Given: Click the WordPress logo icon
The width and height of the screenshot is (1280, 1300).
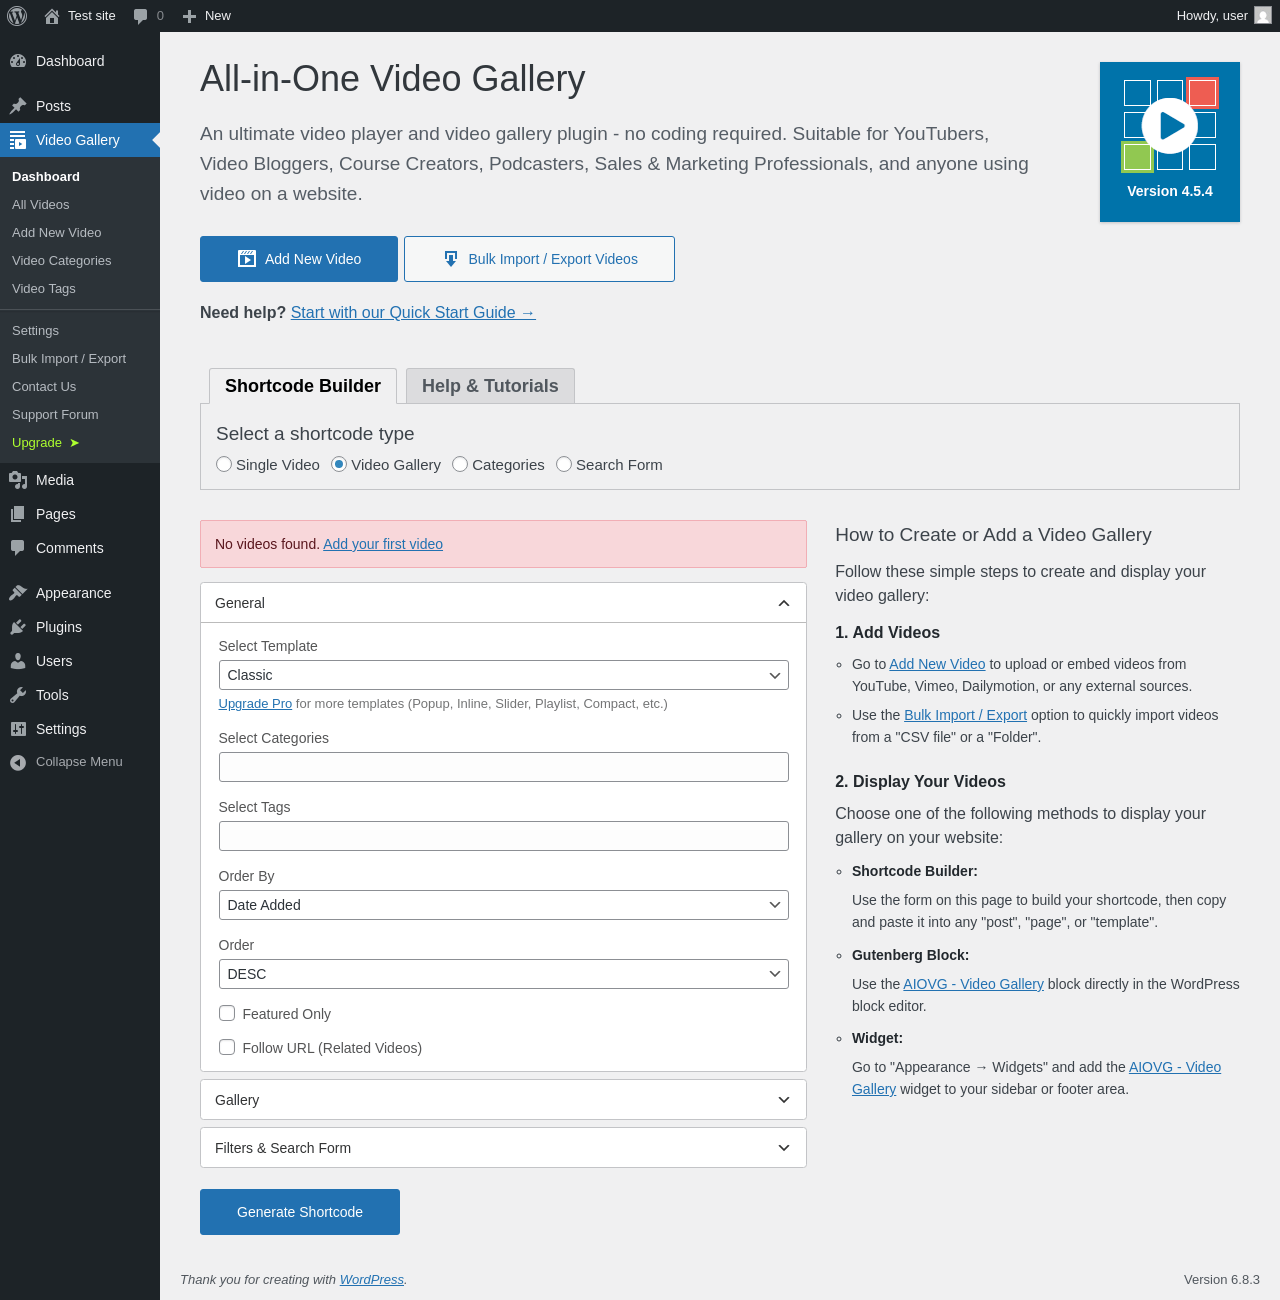Looking at the screenshot, I should coord(17,16).
